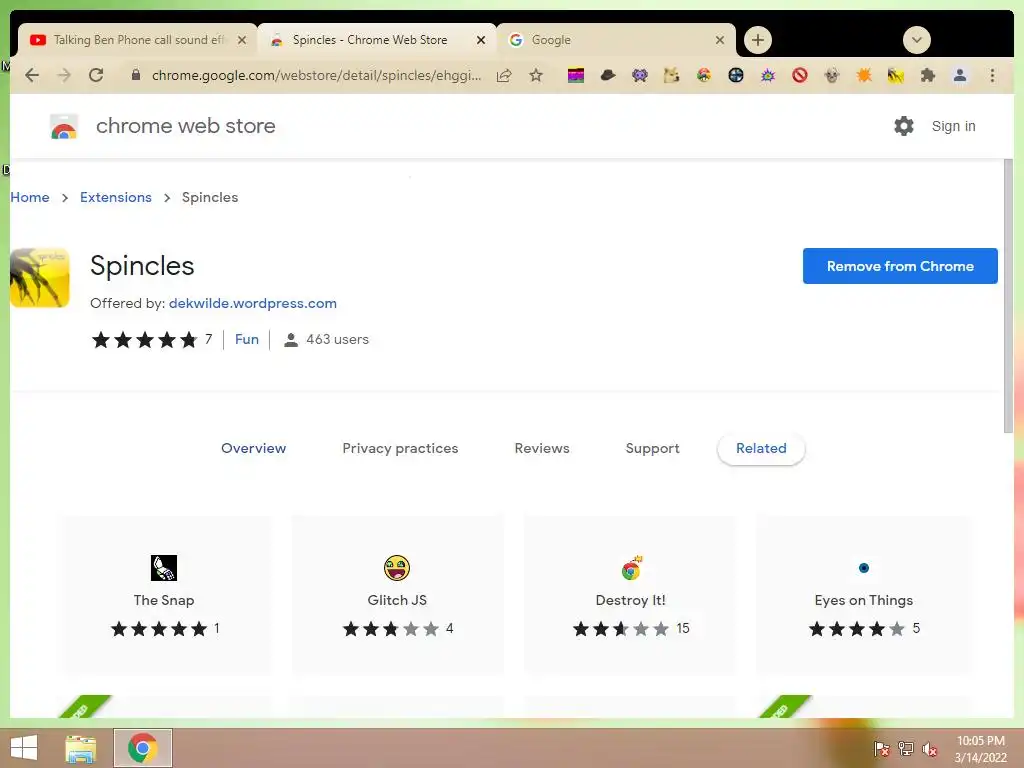The image size is (1024, 768).
Task: Open the Chrome profile avatar button
Action: coord(960,76)
